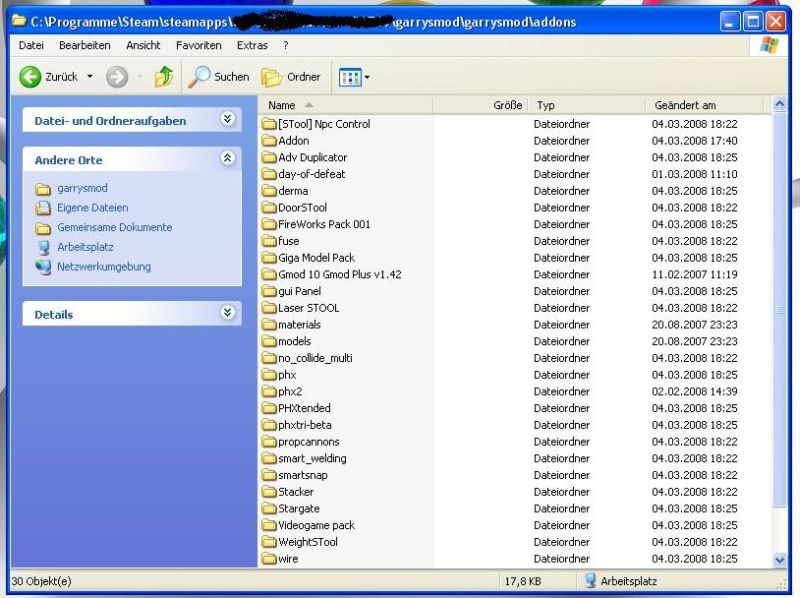Select the PHXtended folder icon
Viewport: 800px width, 598px height.
click(x=269, y=408)
